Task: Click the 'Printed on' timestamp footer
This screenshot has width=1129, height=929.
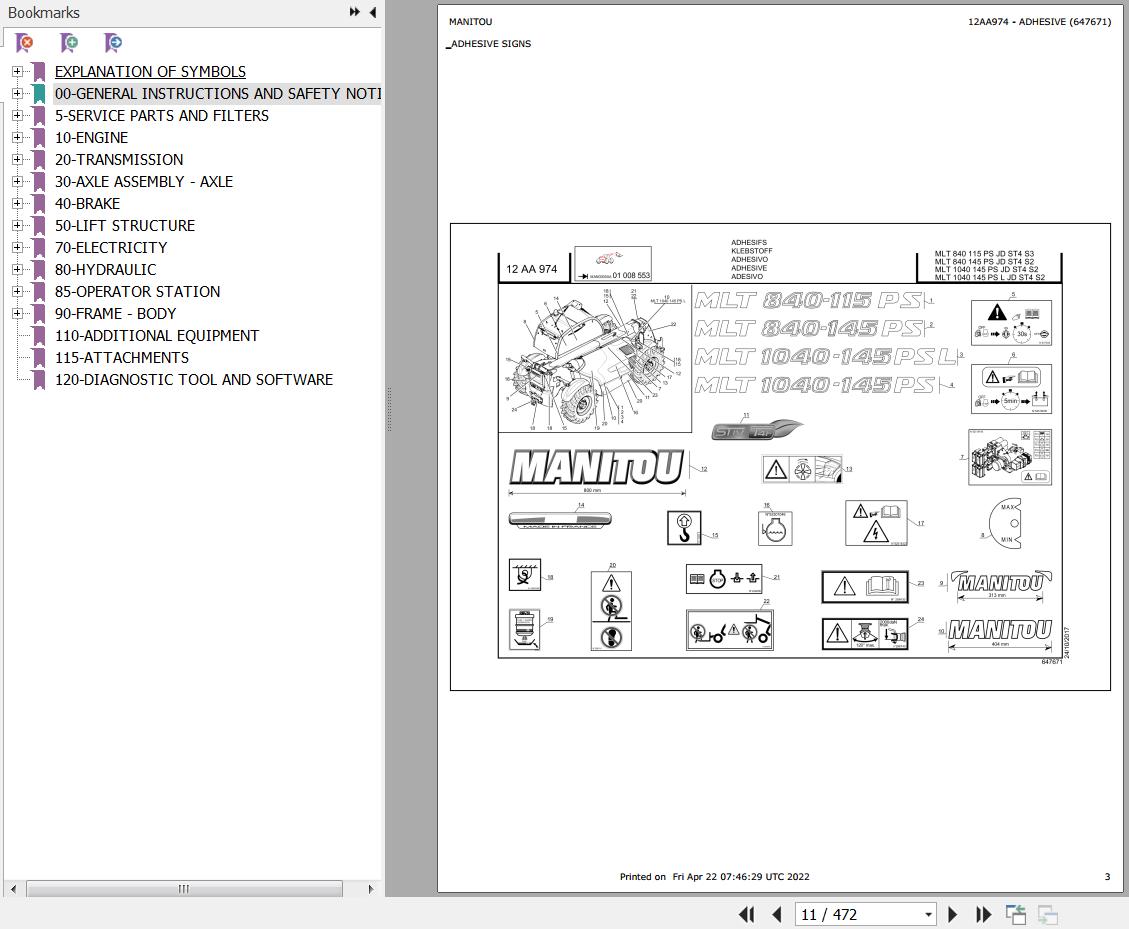Action: (x=714, y=877)
